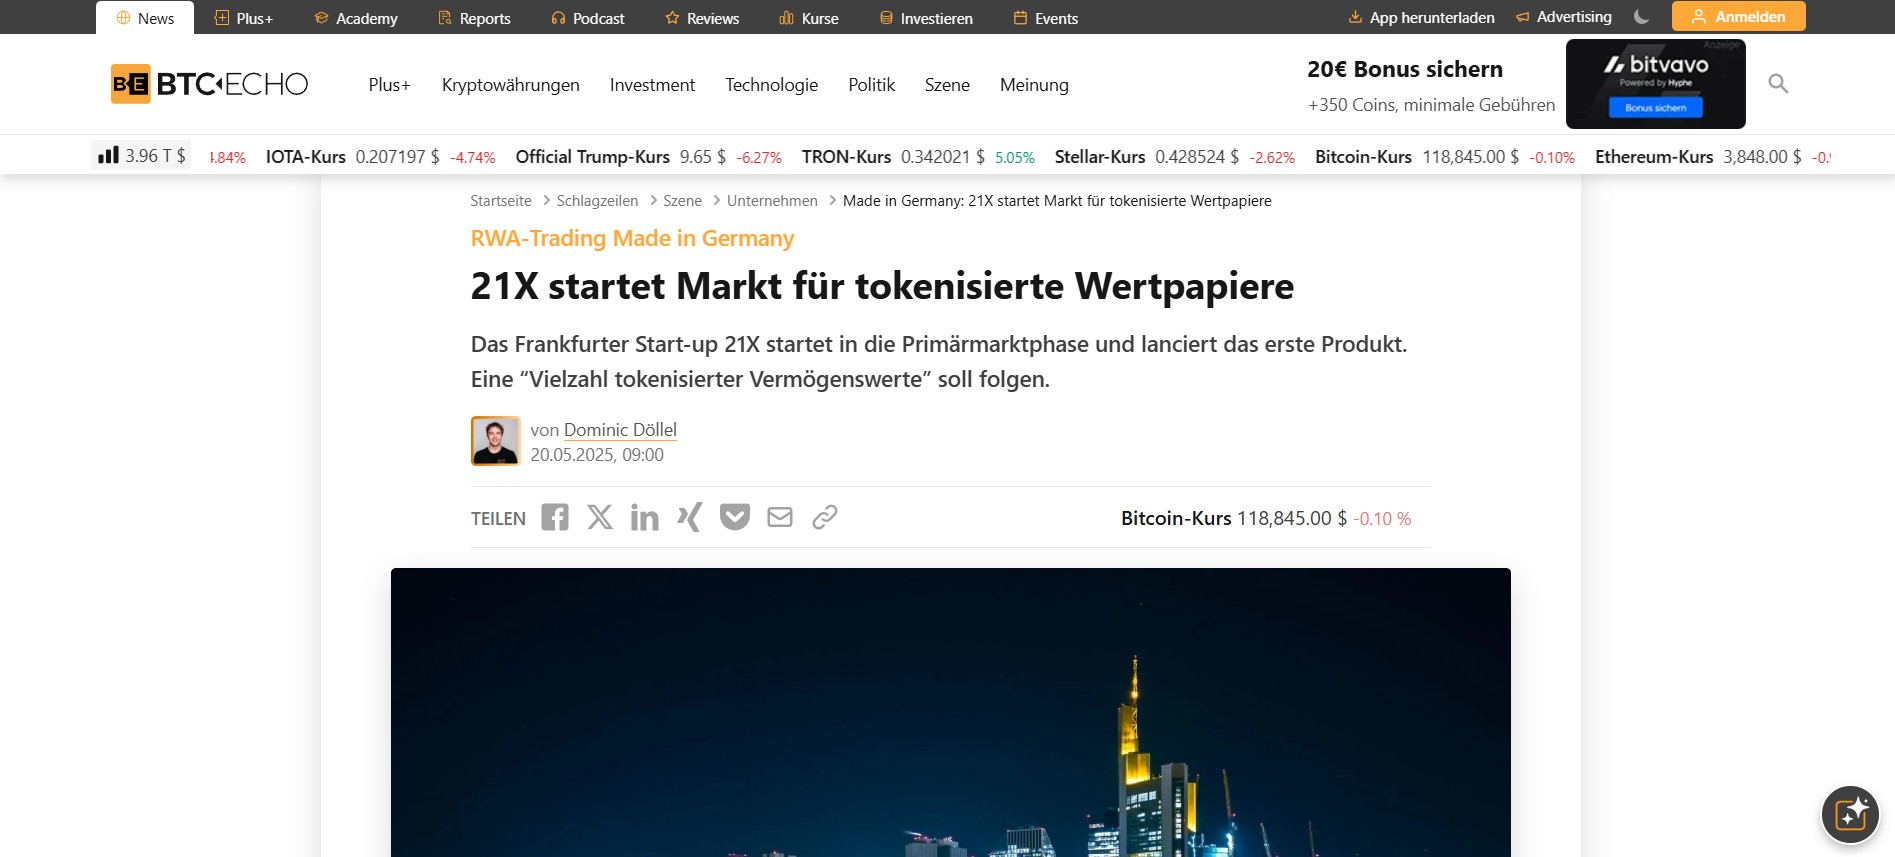The width and height of the screenshot is (1895, 857).
Task: Open the bitvavo Bonus sichern ad
Action: [1656, 84]
